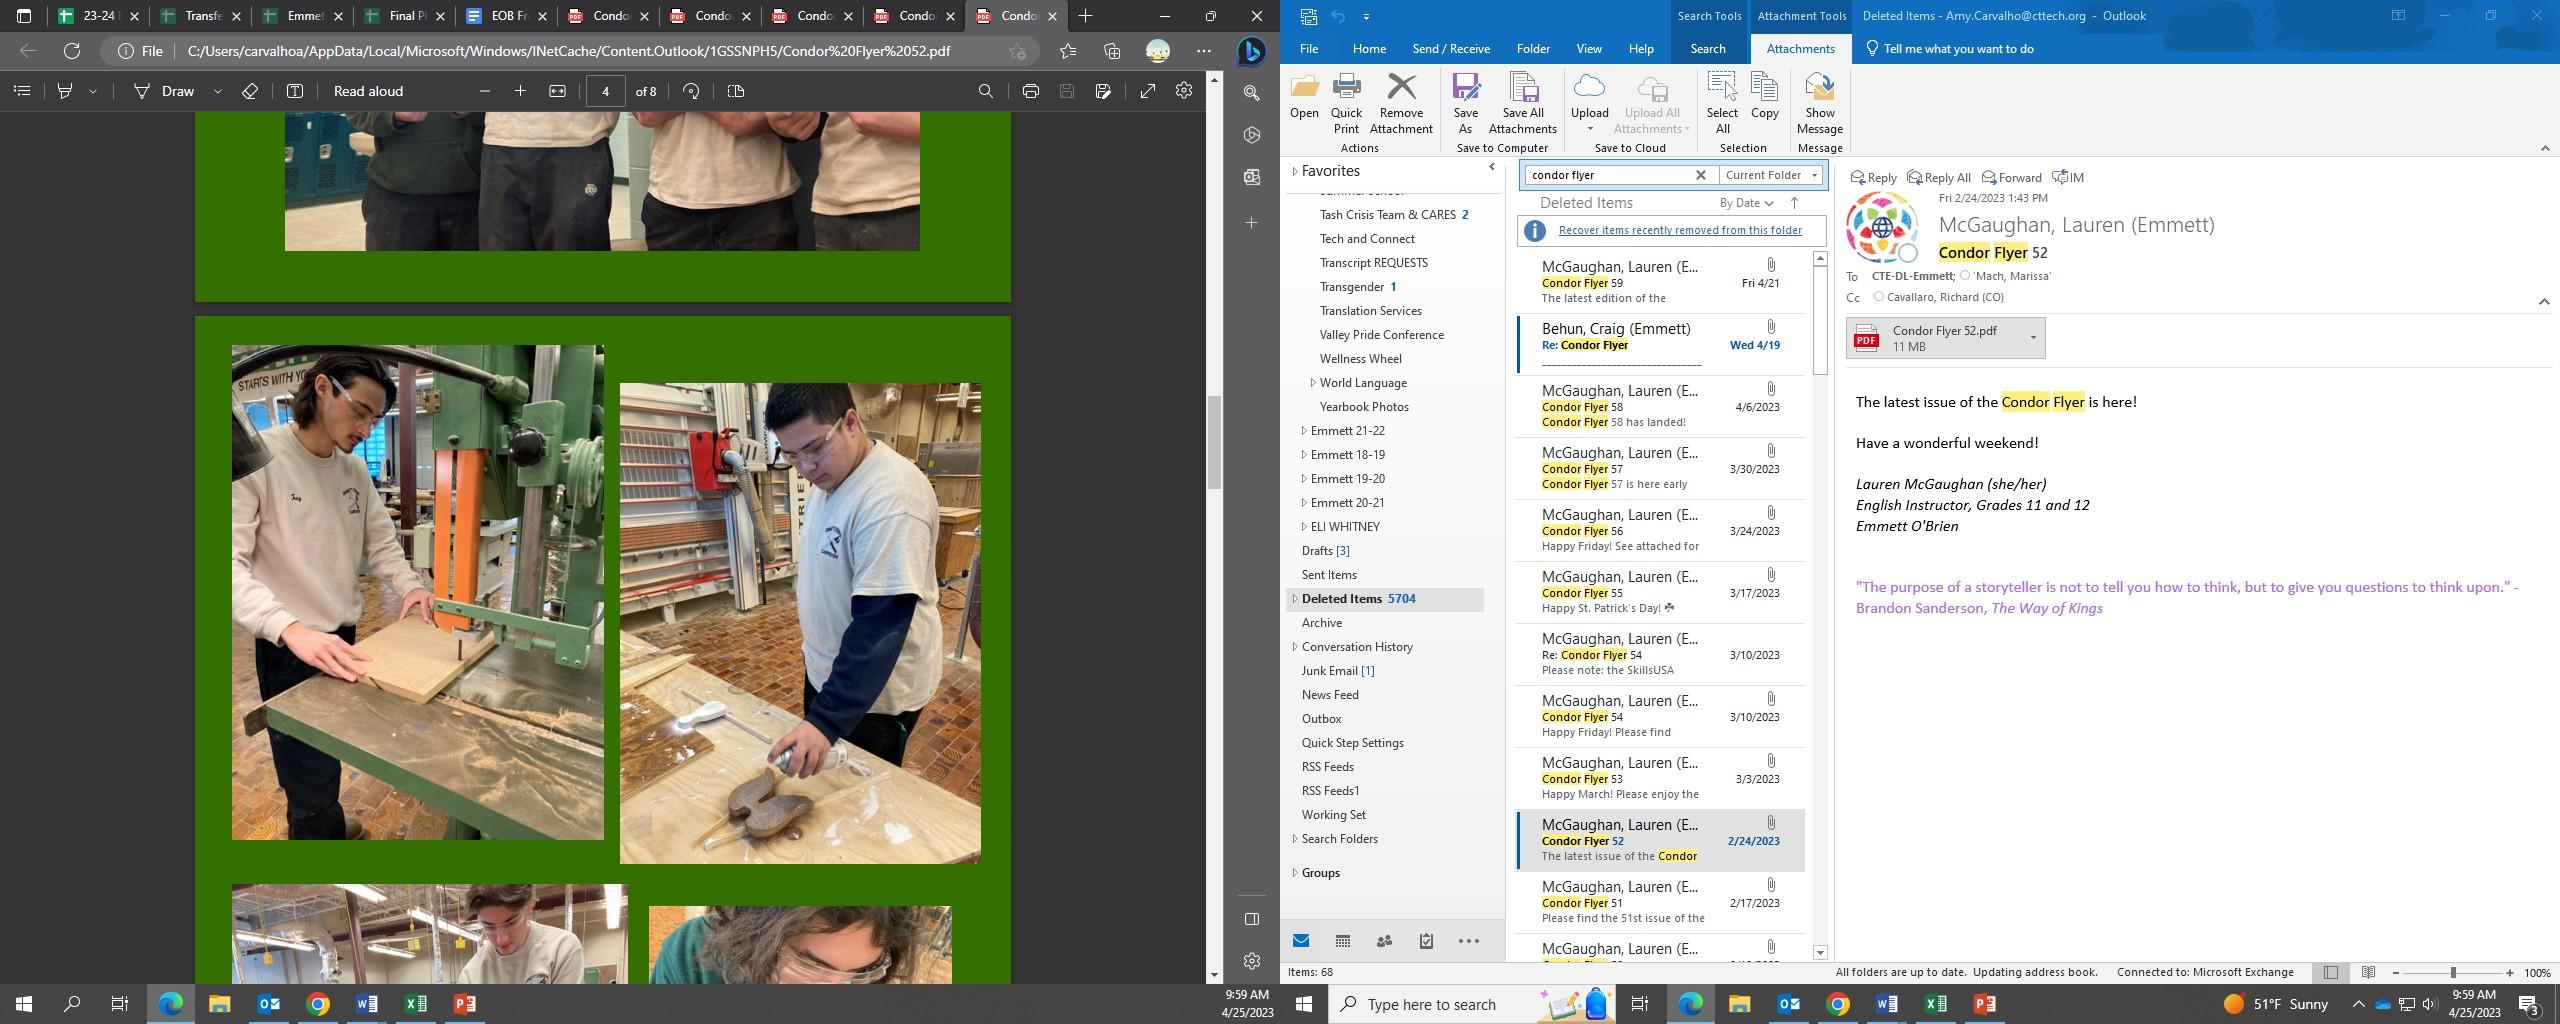Print the PDF document
The image size is (2560, 1024).
[1030, 91]
